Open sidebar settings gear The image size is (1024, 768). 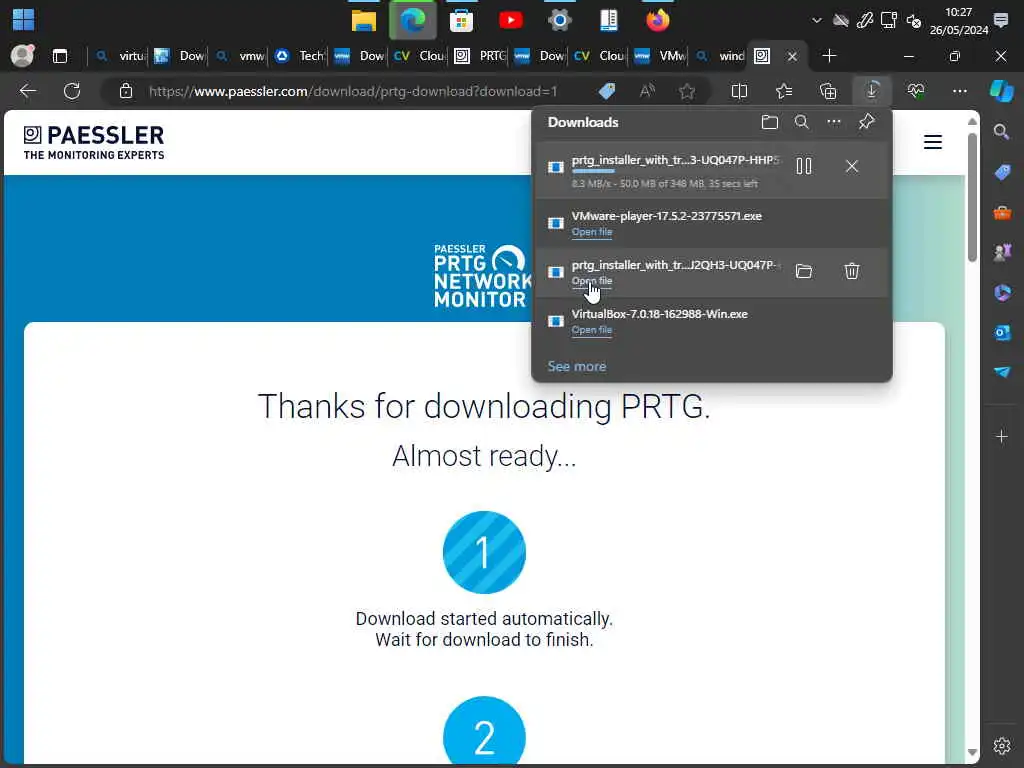click(1002, 746)
